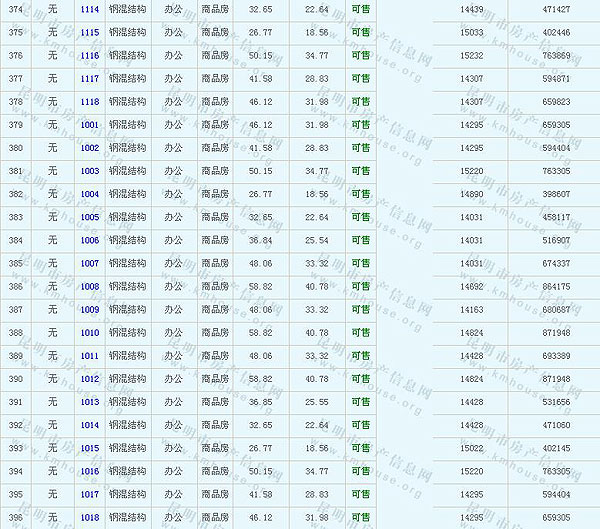Select room 1118 link
600x529 pixels.
click(x=90, y=102)
